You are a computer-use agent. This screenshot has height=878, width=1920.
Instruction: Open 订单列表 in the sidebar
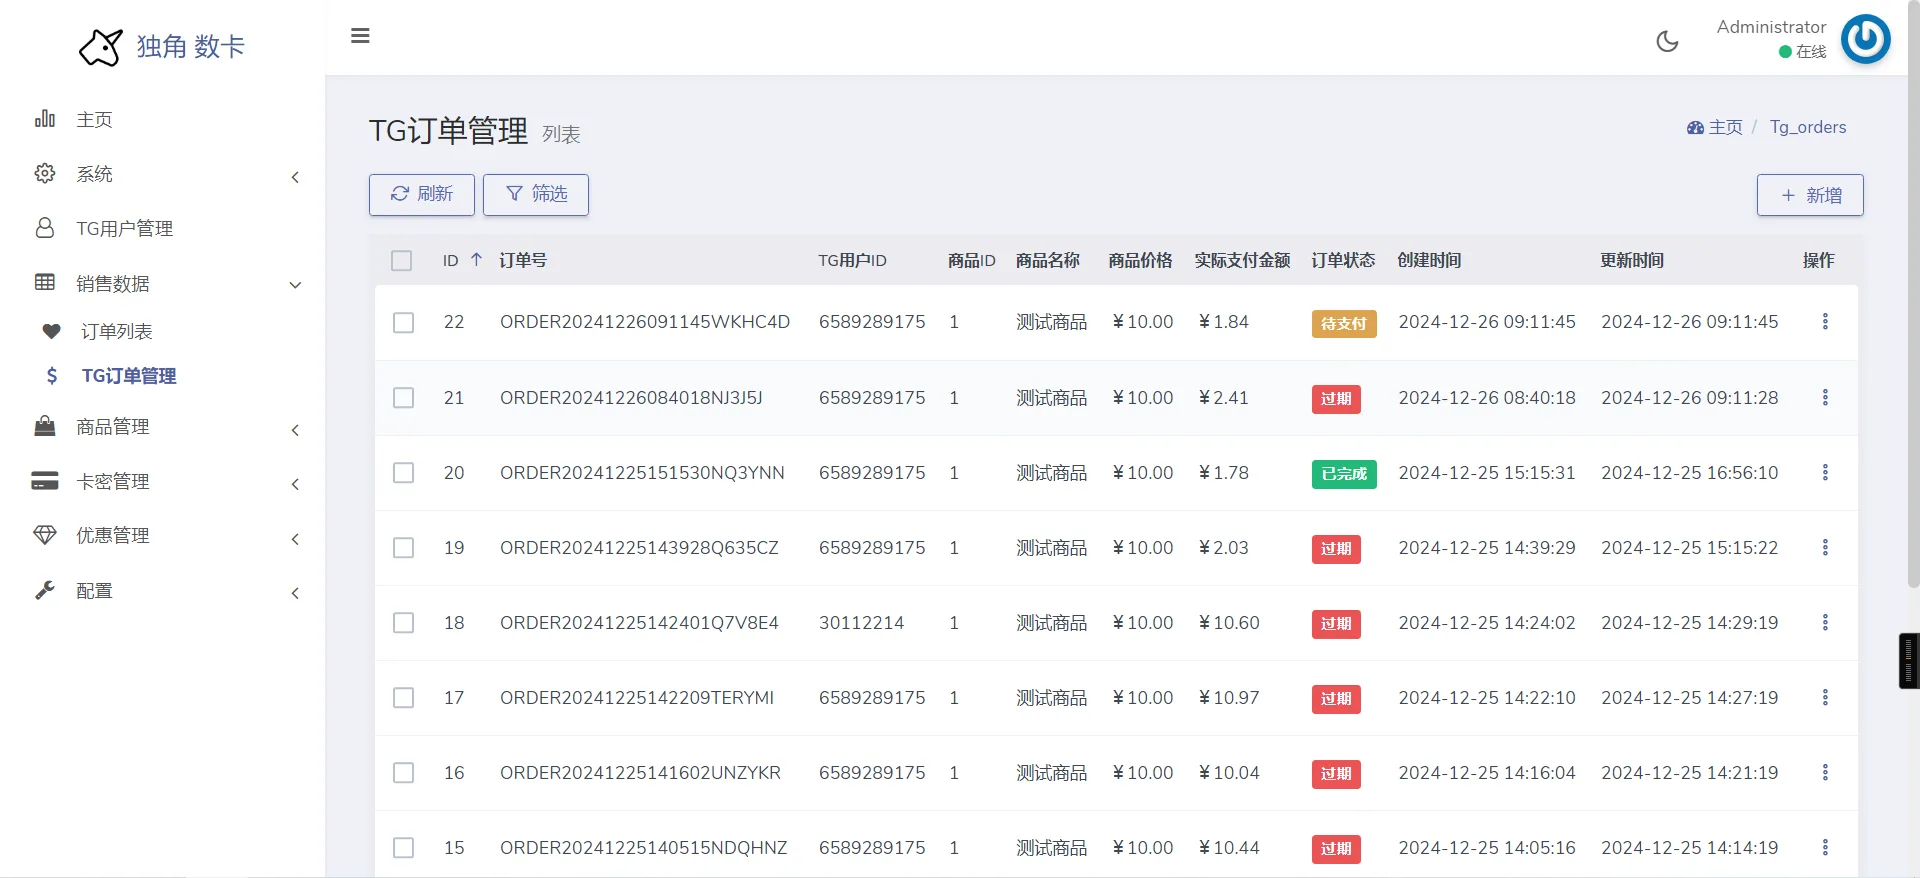pyautogui.click(x=117, y=332)
